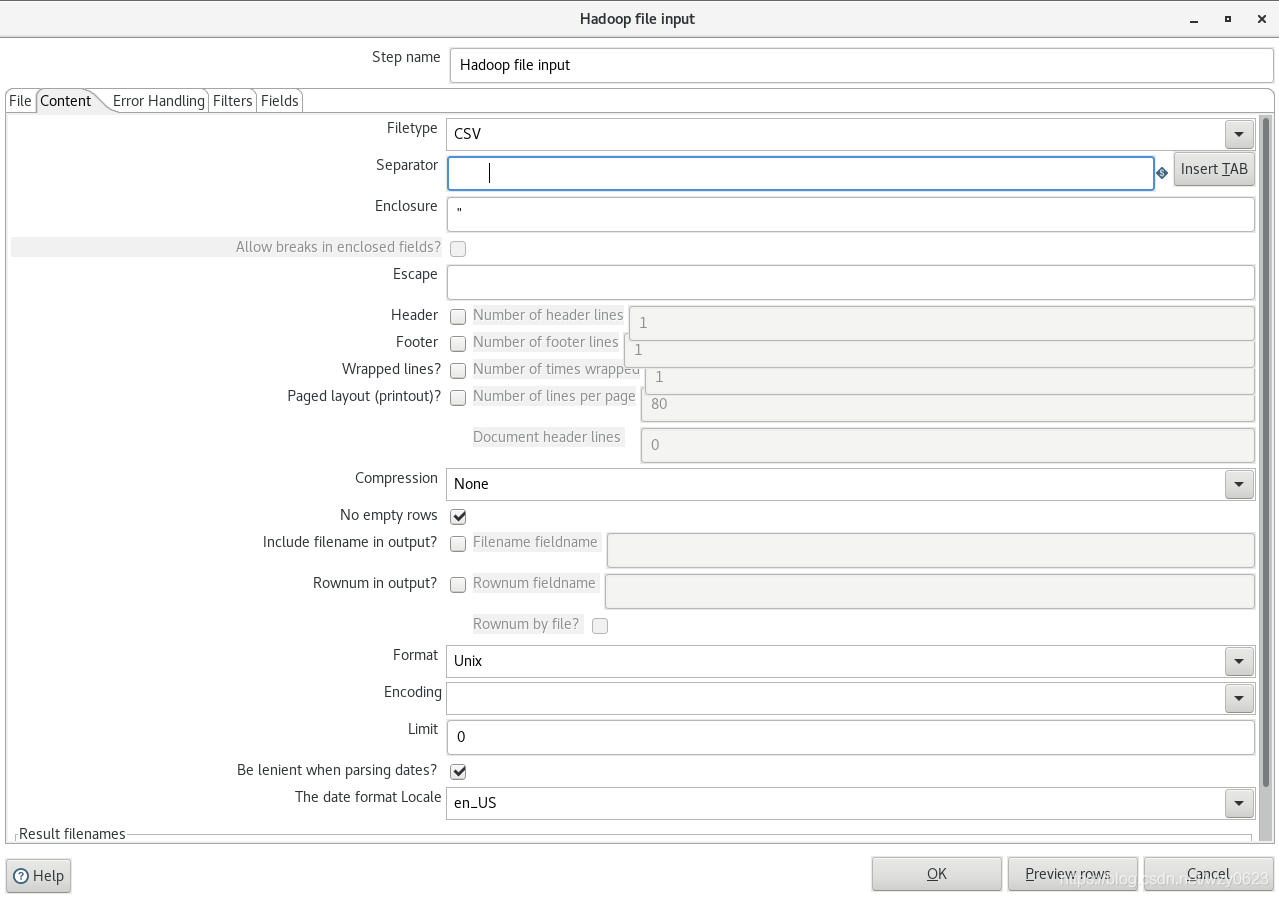Uncheck the No empty rows checkbox

pos(458,516)
